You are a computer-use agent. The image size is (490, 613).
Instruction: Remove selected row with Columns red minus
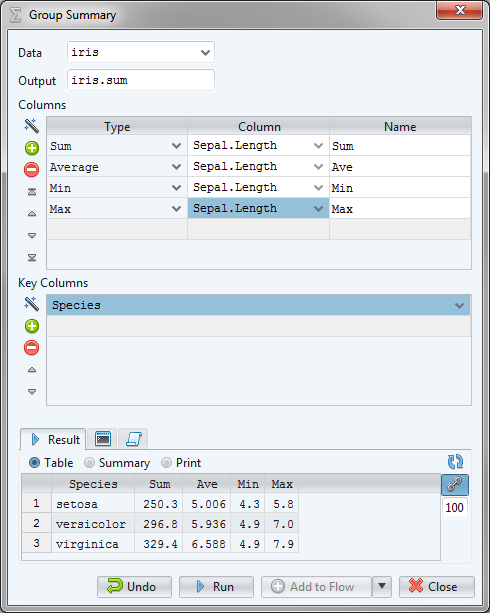pos(32,170)
